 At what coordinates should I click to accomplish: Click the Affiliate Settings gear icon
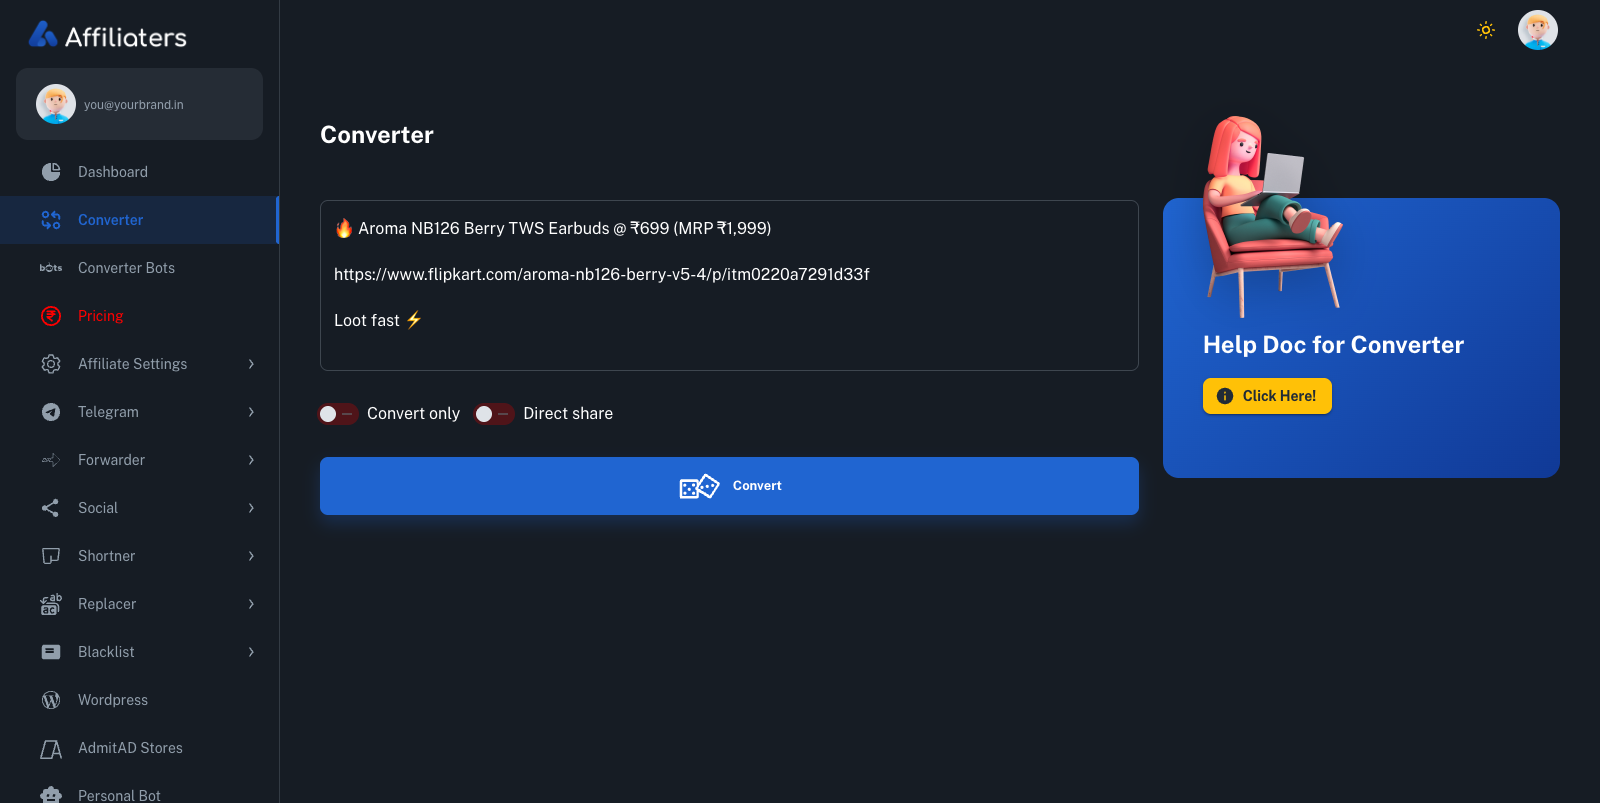[x=51, y=364]
